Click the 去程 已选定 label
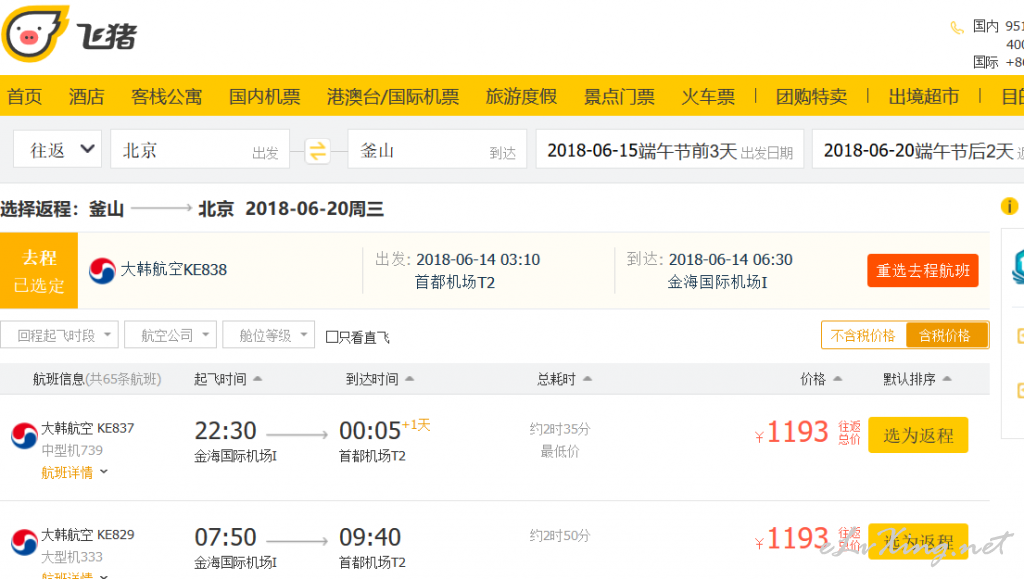The height and width of the screenshot is (579, 1024). pos(39,271)
